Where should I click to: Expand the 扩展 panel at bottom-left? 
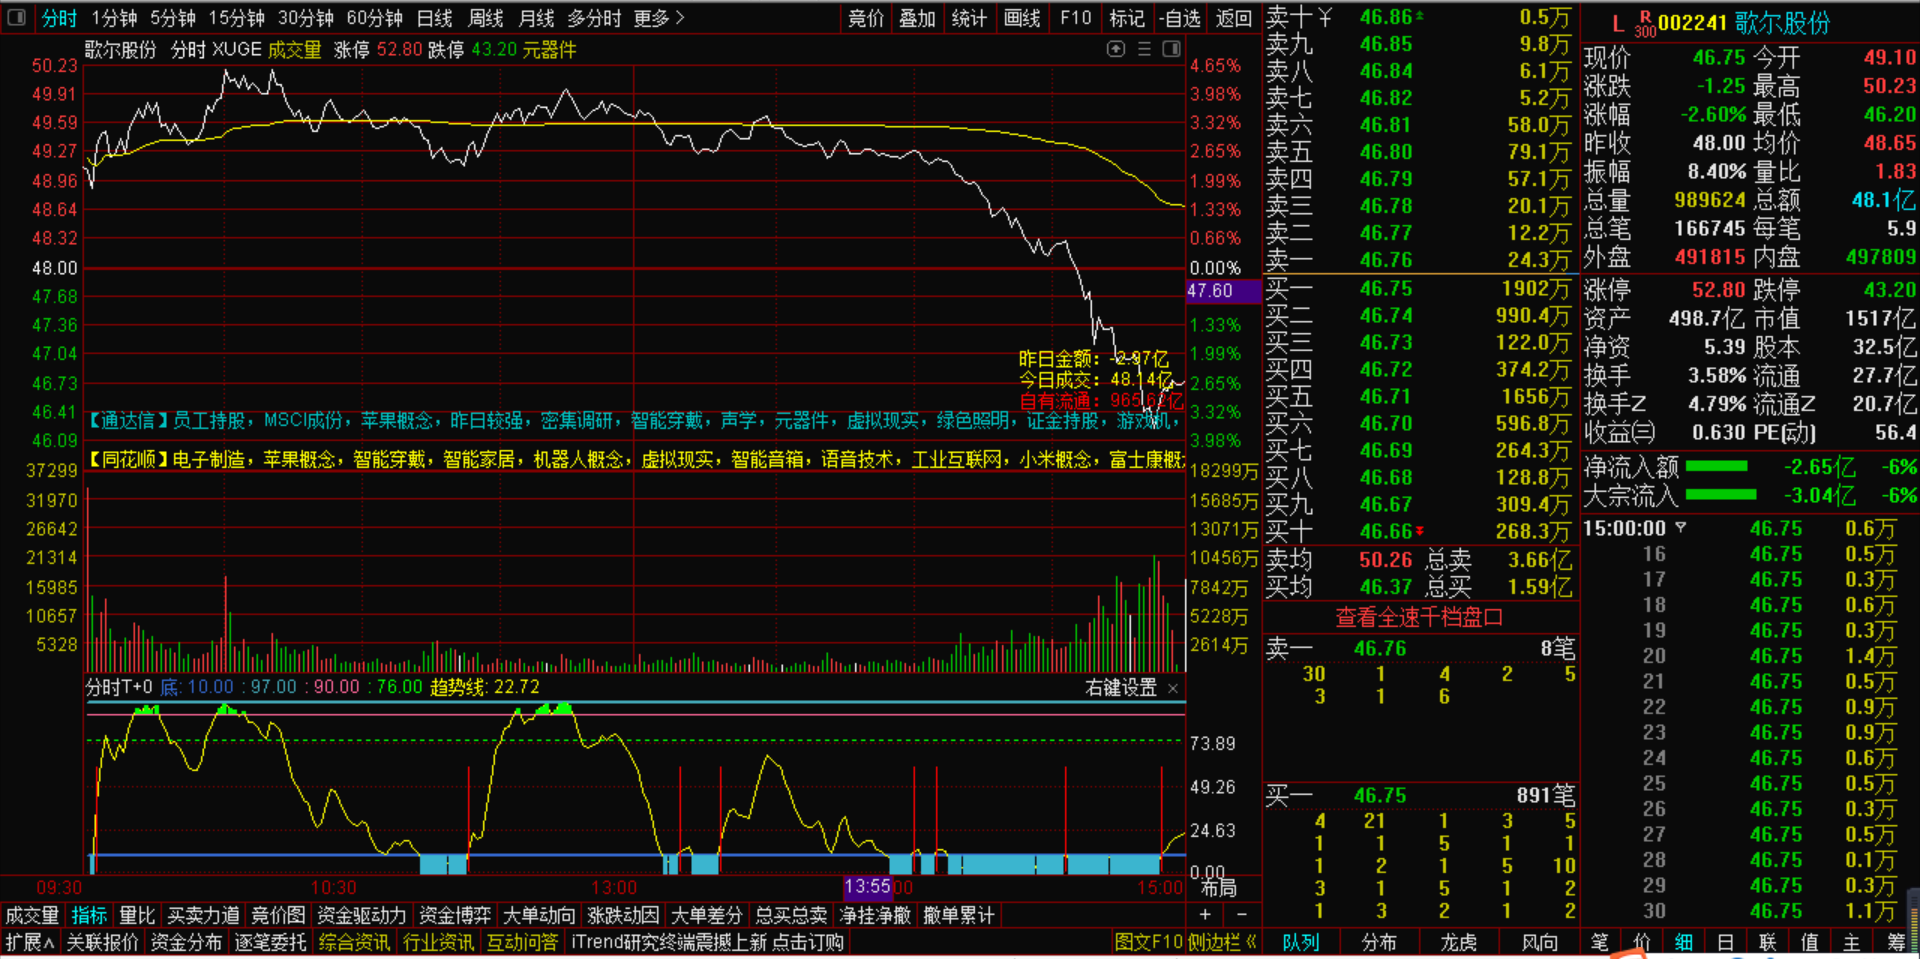tap(29, 942)
